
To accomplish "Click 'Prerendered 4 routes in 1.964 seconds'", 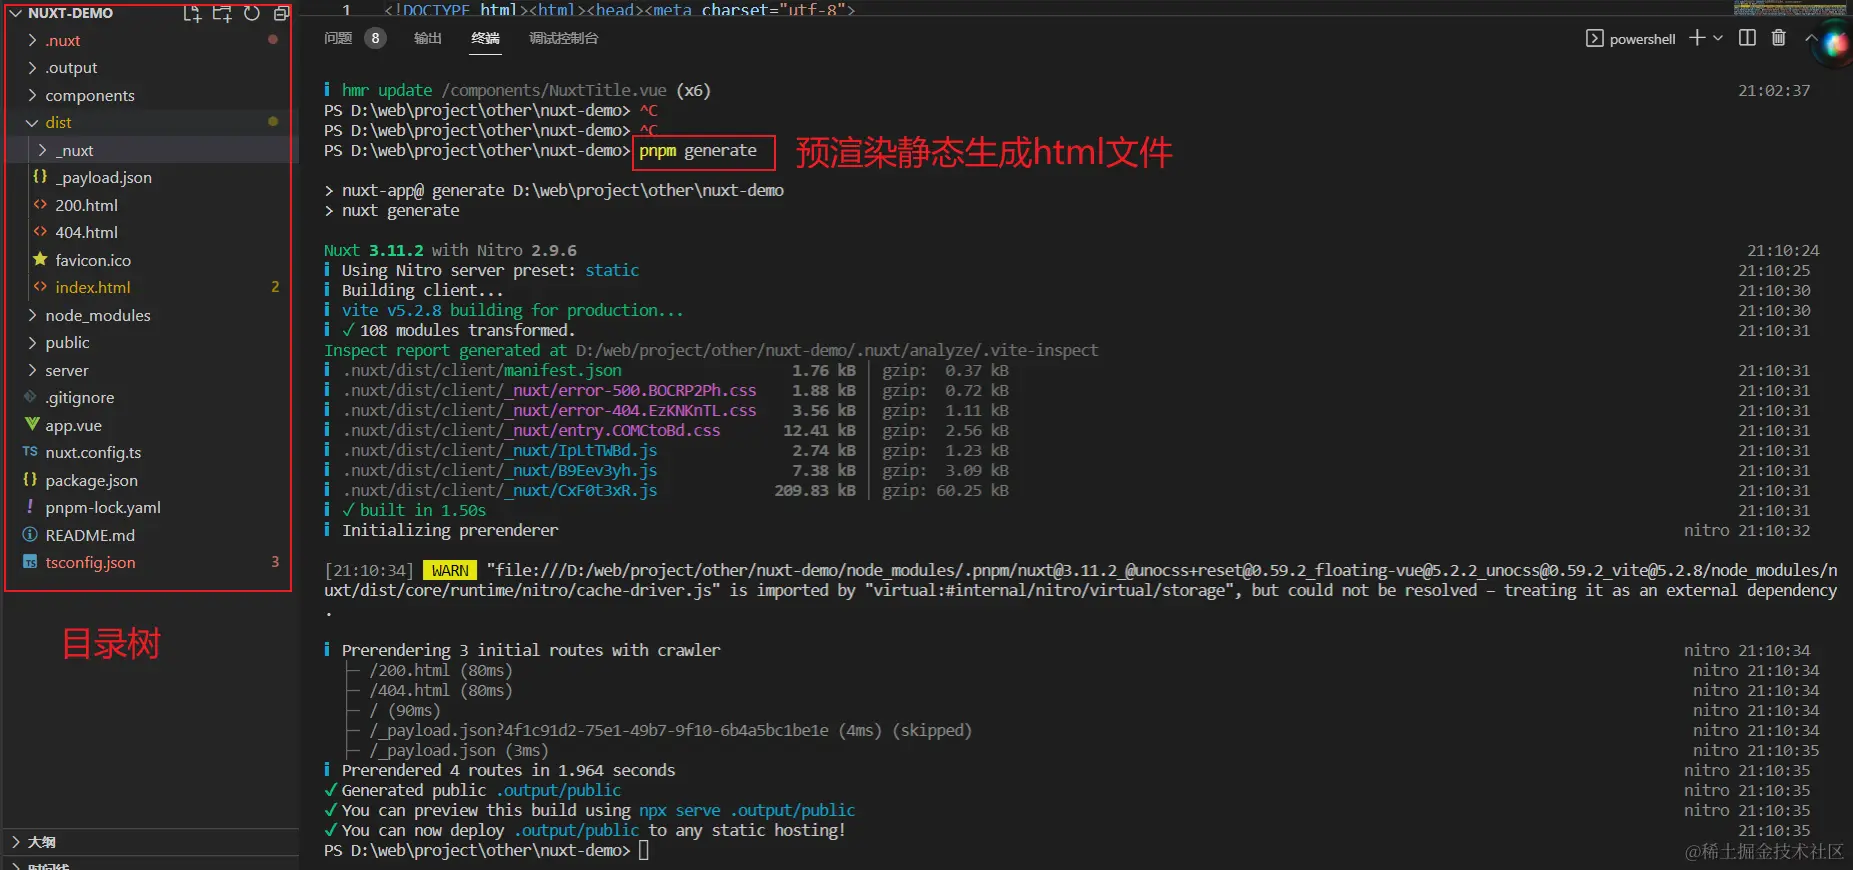I will tap(508, 770).
